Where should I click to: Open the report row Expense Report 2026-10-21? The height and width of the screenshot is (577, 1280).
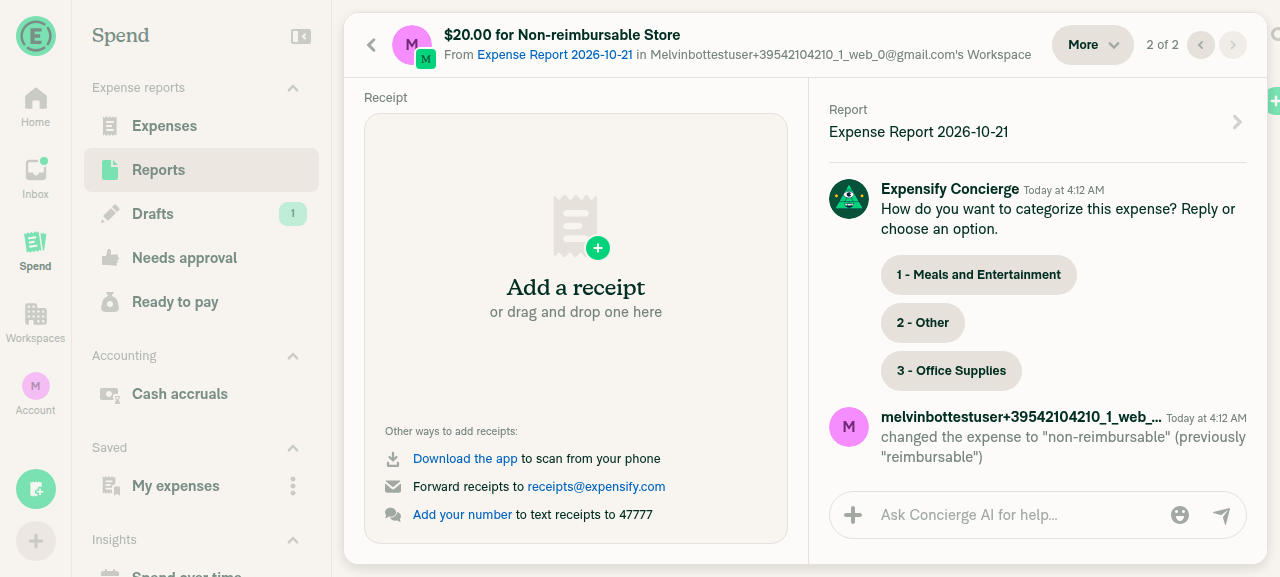(x=1037, y=122)
